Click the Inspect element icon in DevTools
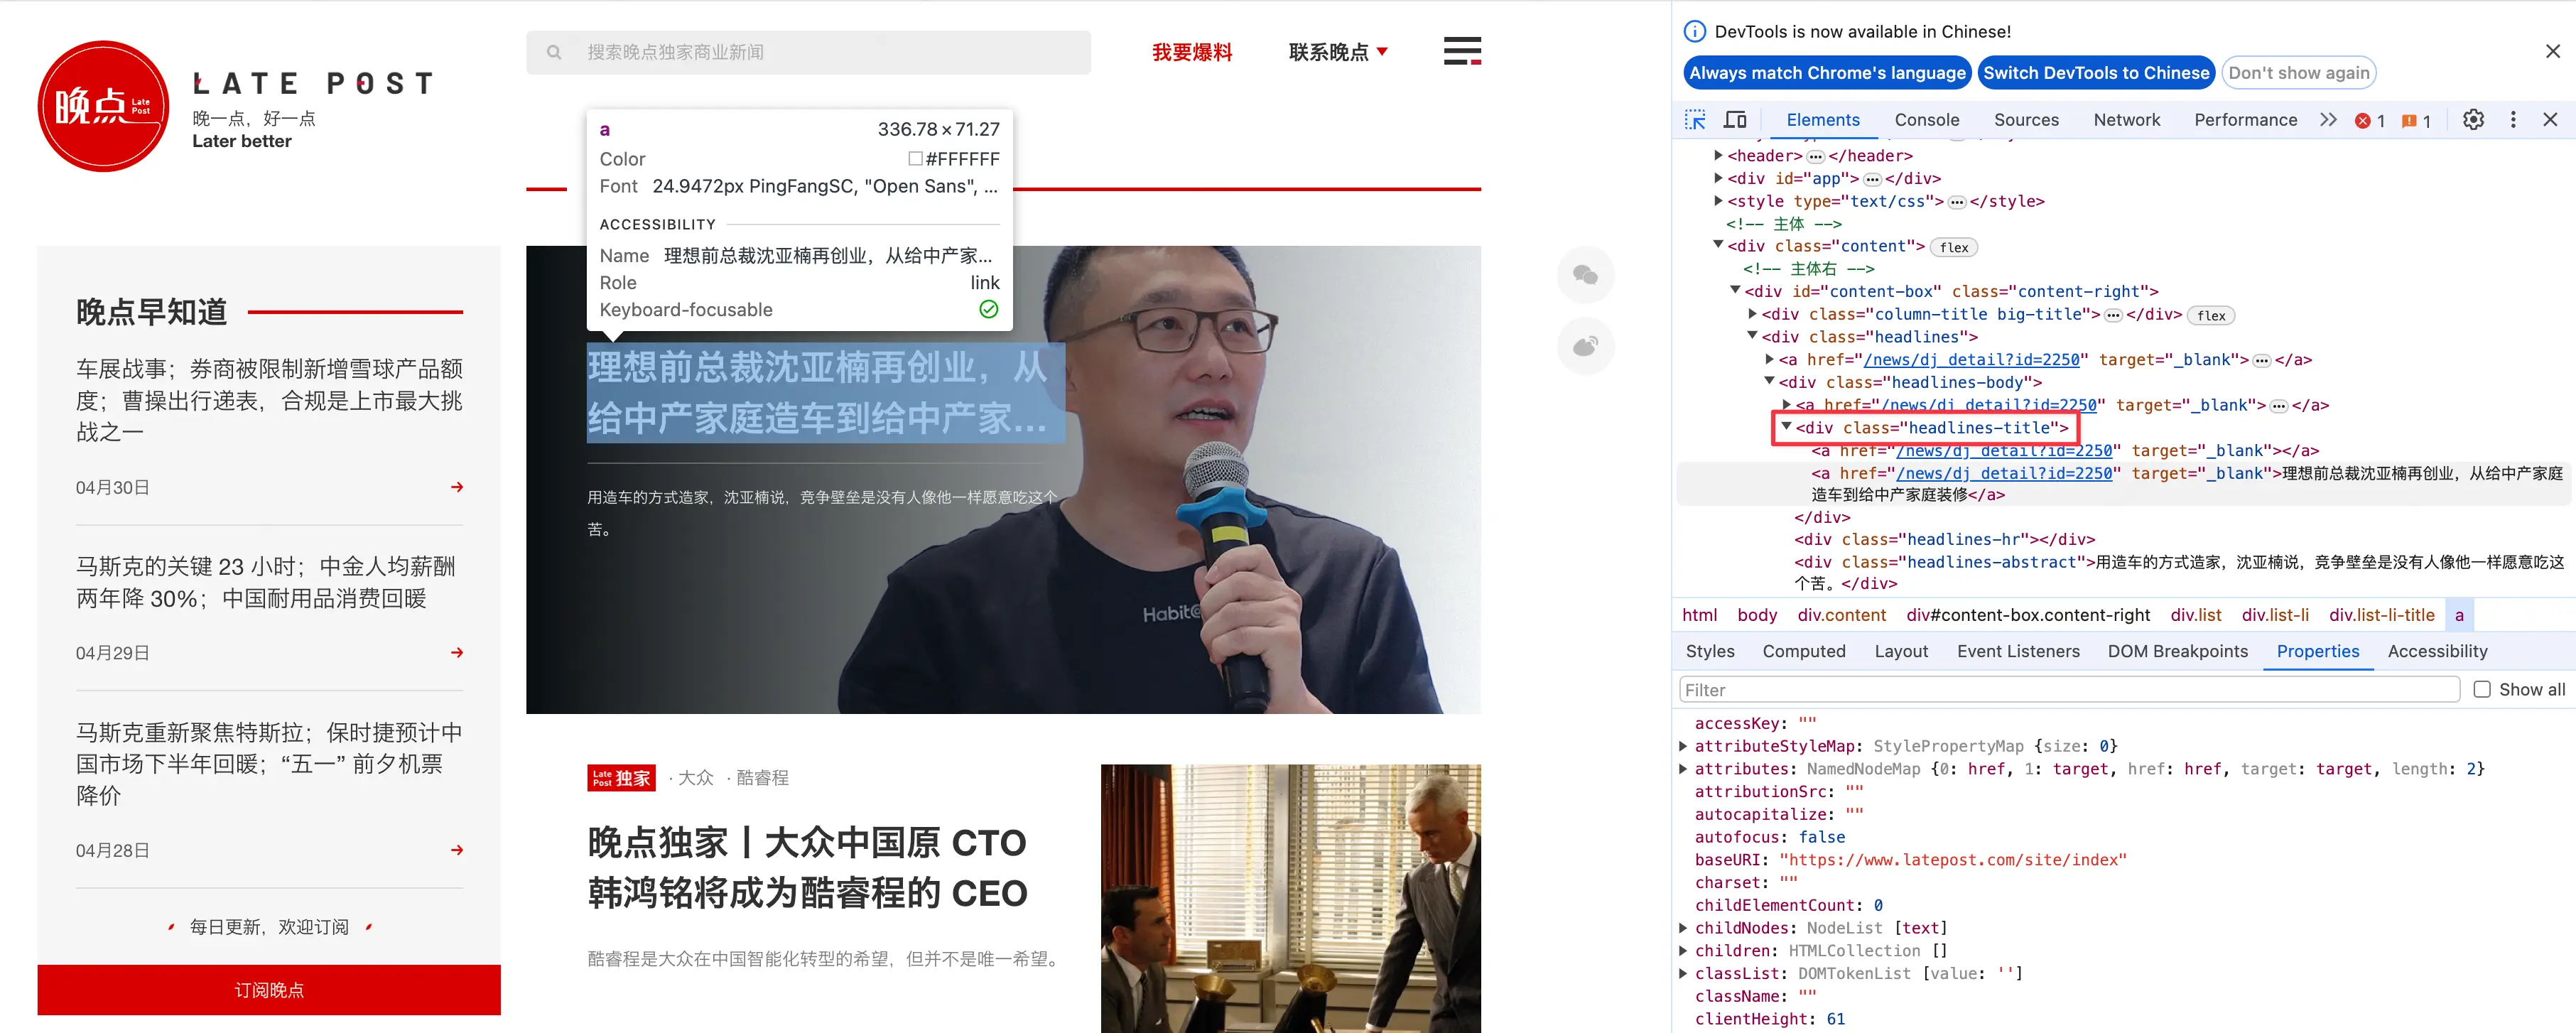The width and height of the screenshot is (2576, 1033). coord(1695,120)
